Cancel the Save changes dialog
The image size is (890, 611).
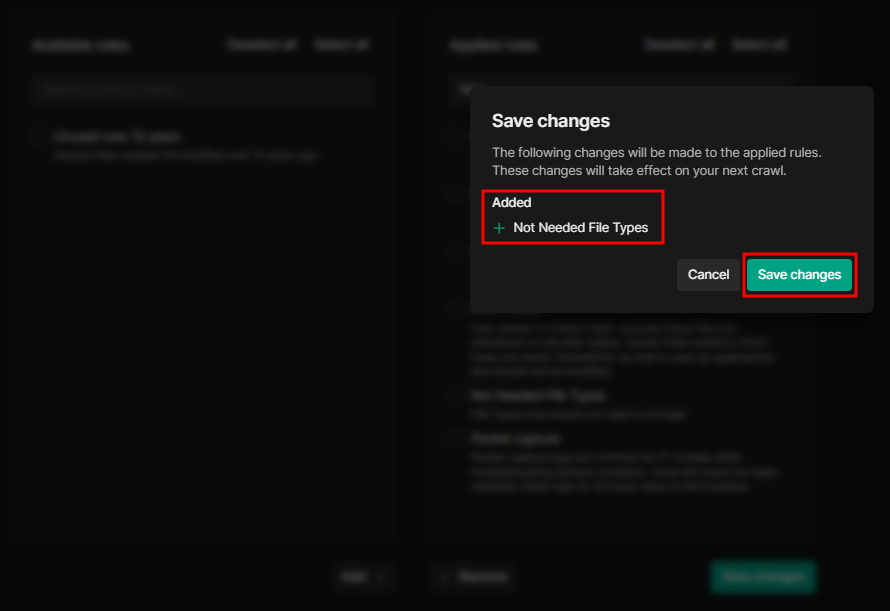click(x=708, y=275)
